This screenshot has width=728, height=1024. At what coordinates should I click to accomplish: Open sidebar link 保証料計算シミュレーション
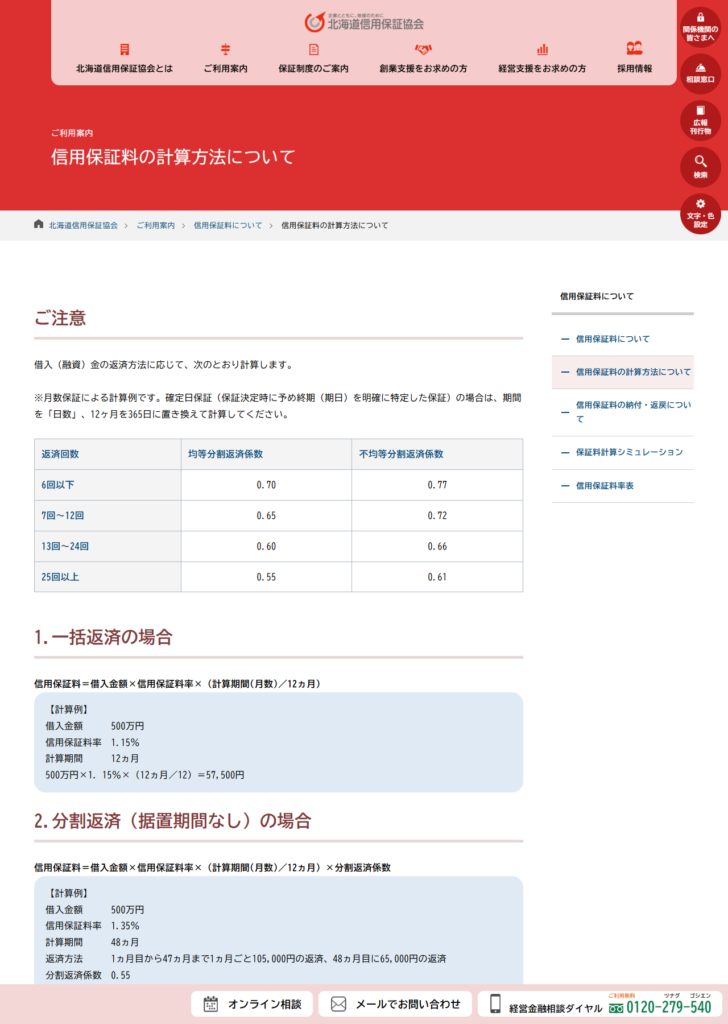pos(629,452)
